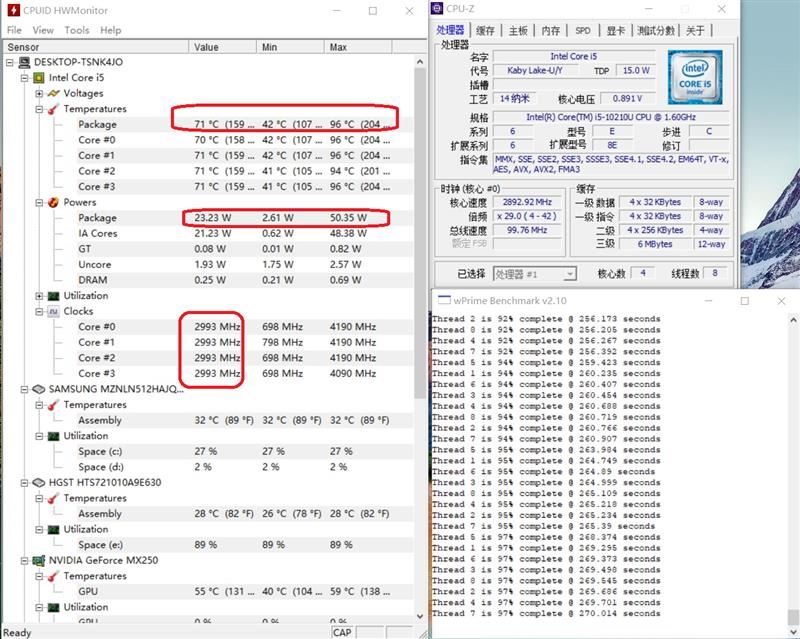Click the drive icon beside SAMSUNG MZNLN512HAJQ
The height and width of the screenshot is (639, 800).
pyautogui.click(x=39, y=389)
